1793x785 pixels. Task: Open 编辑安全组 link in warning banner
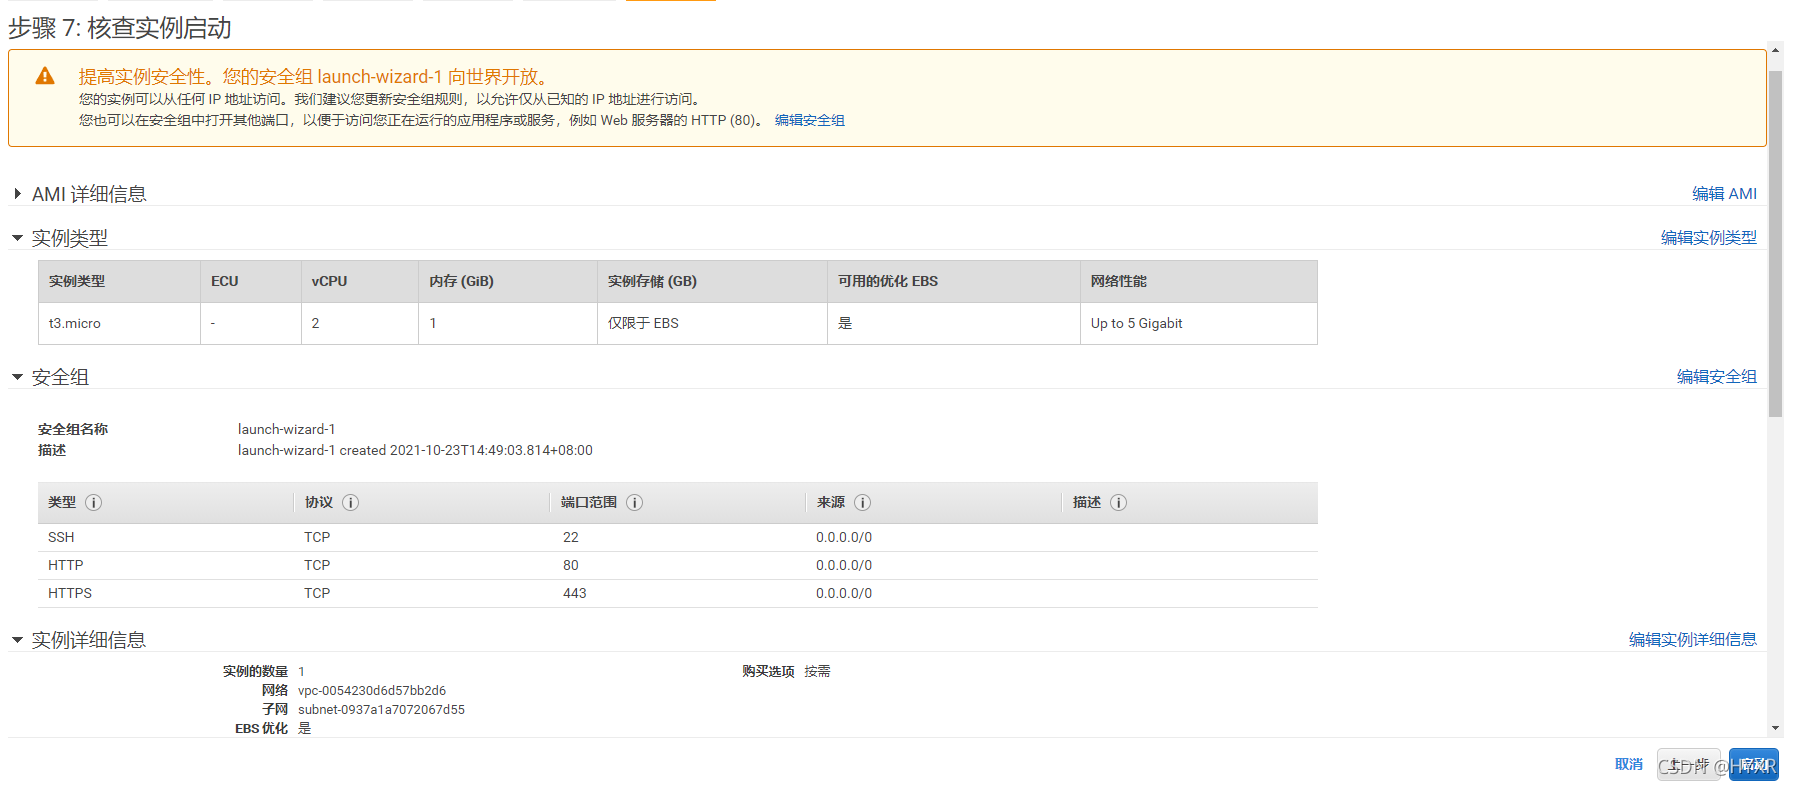click(x=809, y=120)
